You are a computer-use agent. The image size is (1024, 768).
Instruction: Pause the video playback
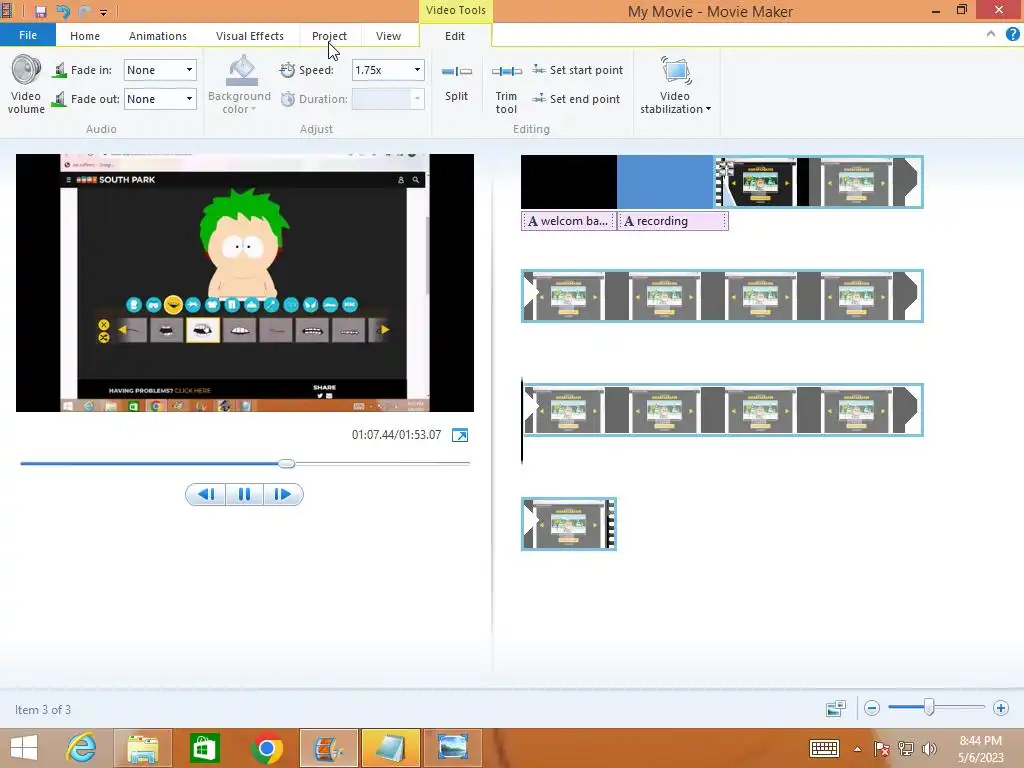(x=244, y=494)
